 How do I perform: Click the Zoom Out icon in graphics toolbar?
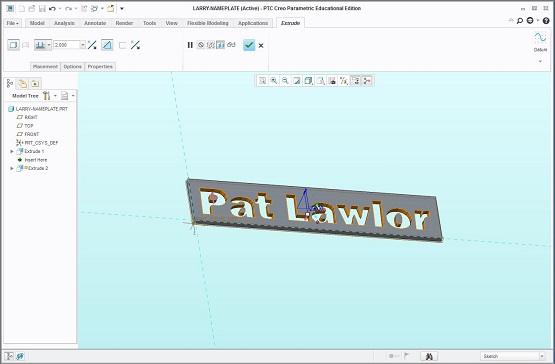coord(285,81)
